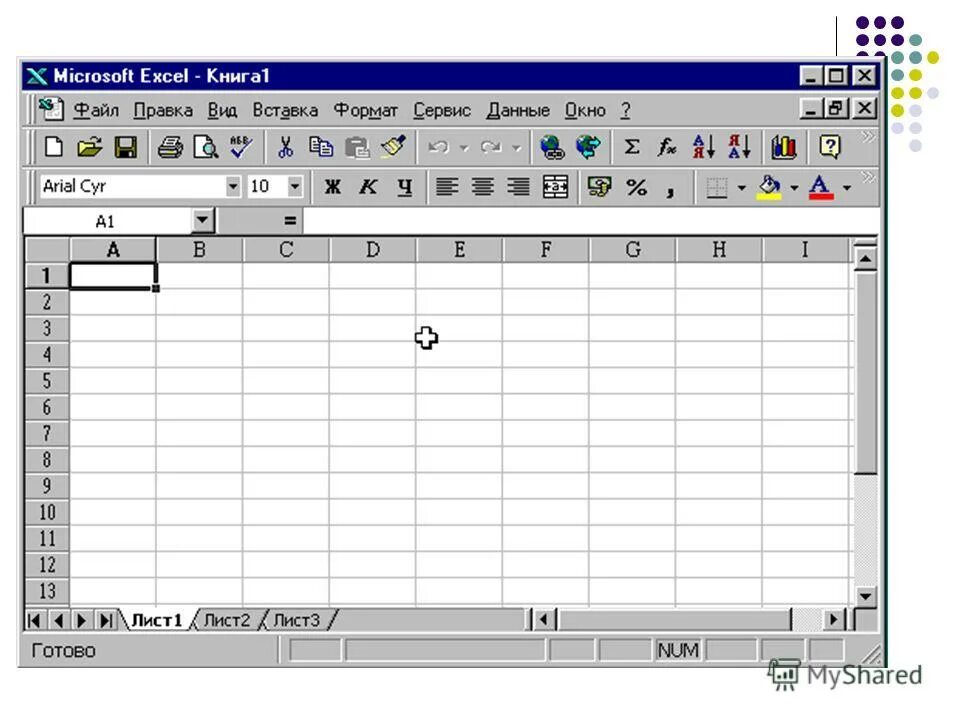Select row 7 header
Viewport: 960px width, 720px height.
pyautogui.click(x=47, y=433)
